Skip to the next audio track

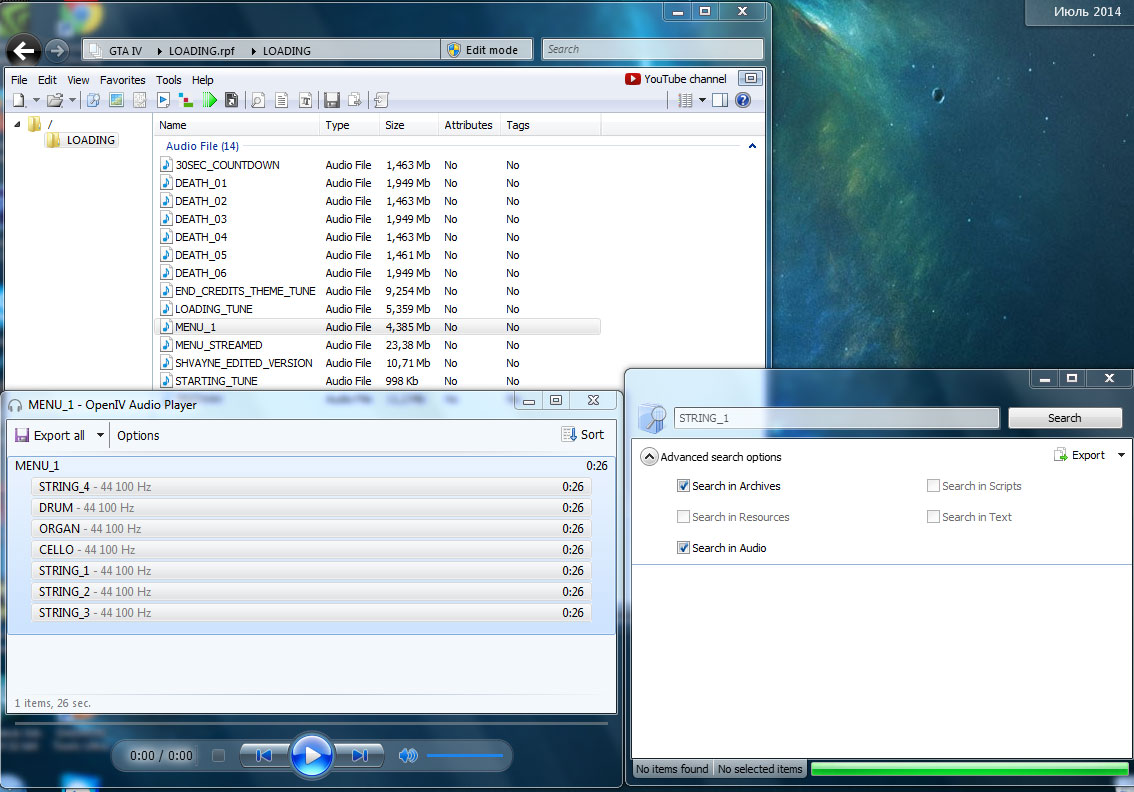click(360, 756)
